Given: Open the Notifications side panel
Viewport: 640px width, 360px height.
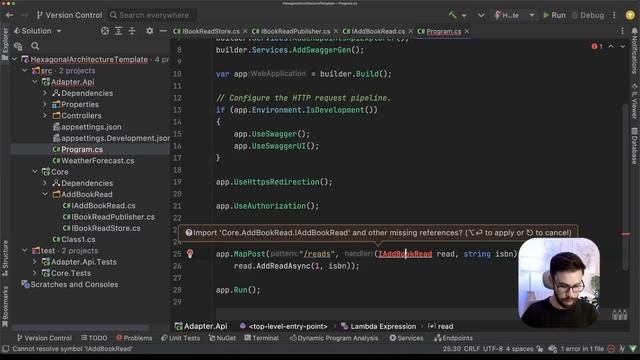Looking at the screenshot, I should click(x=634, y=51).
